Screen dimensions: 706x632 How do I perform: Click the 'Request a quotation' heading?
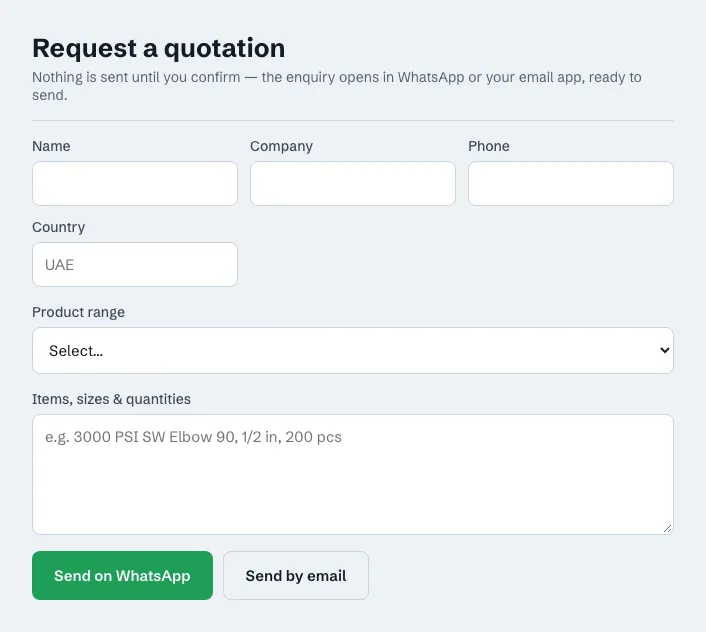[x=158, y=48]
